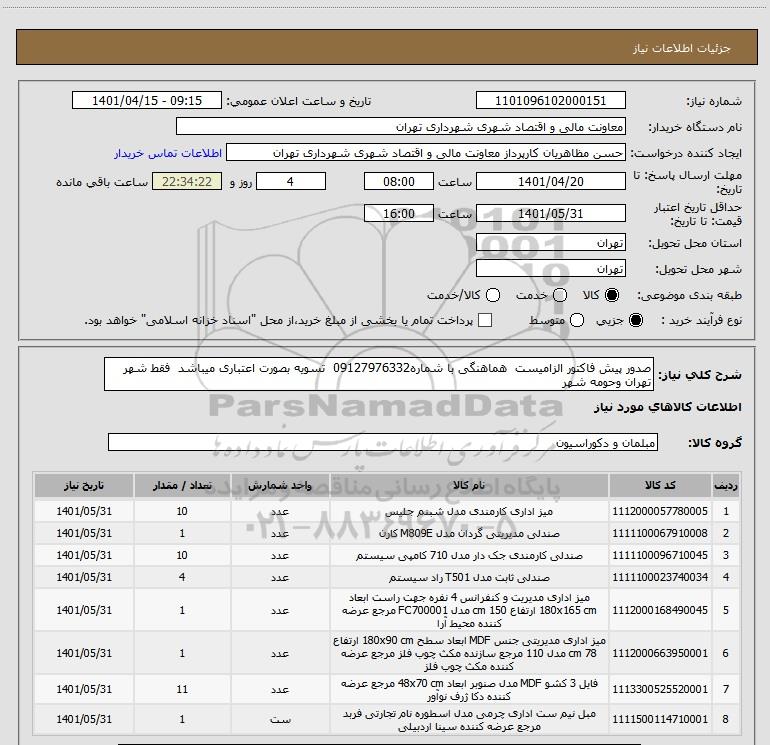Click the جزئیات اطلاعات نیاز header bar
Image resolution: width=770 pixels, height=745 pixels.
pos(386,47)
